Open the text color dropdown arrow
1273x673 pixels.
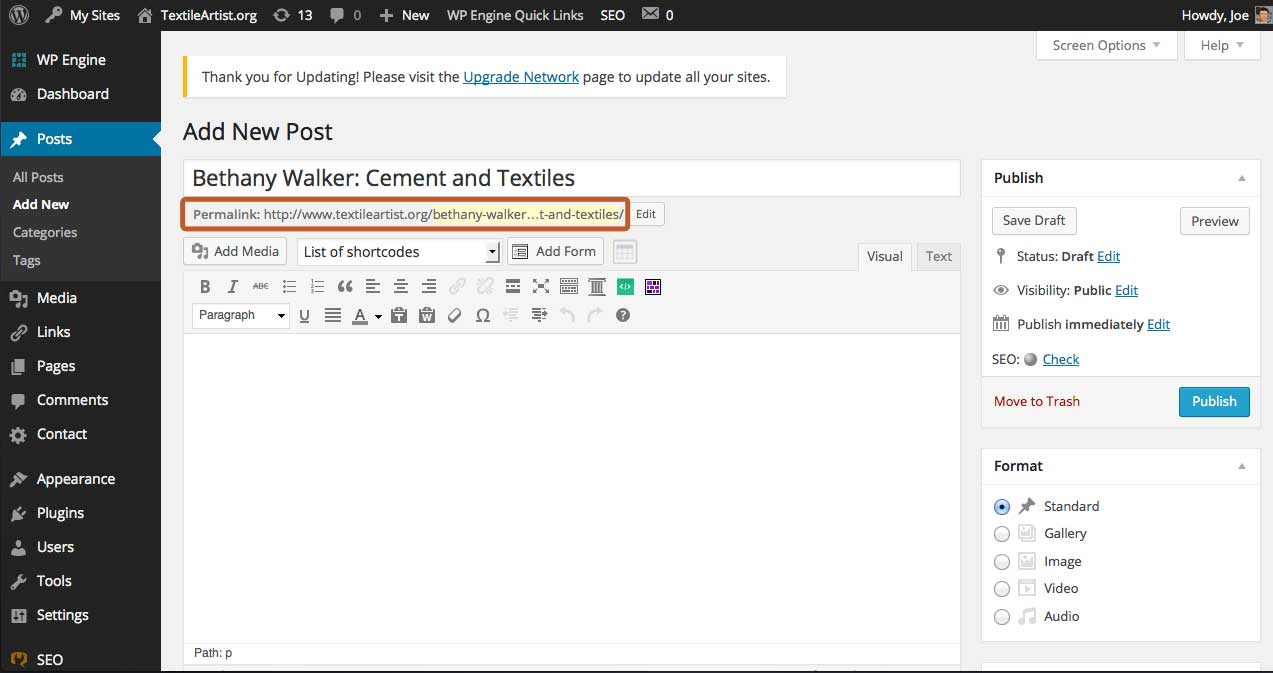point(378,316)
